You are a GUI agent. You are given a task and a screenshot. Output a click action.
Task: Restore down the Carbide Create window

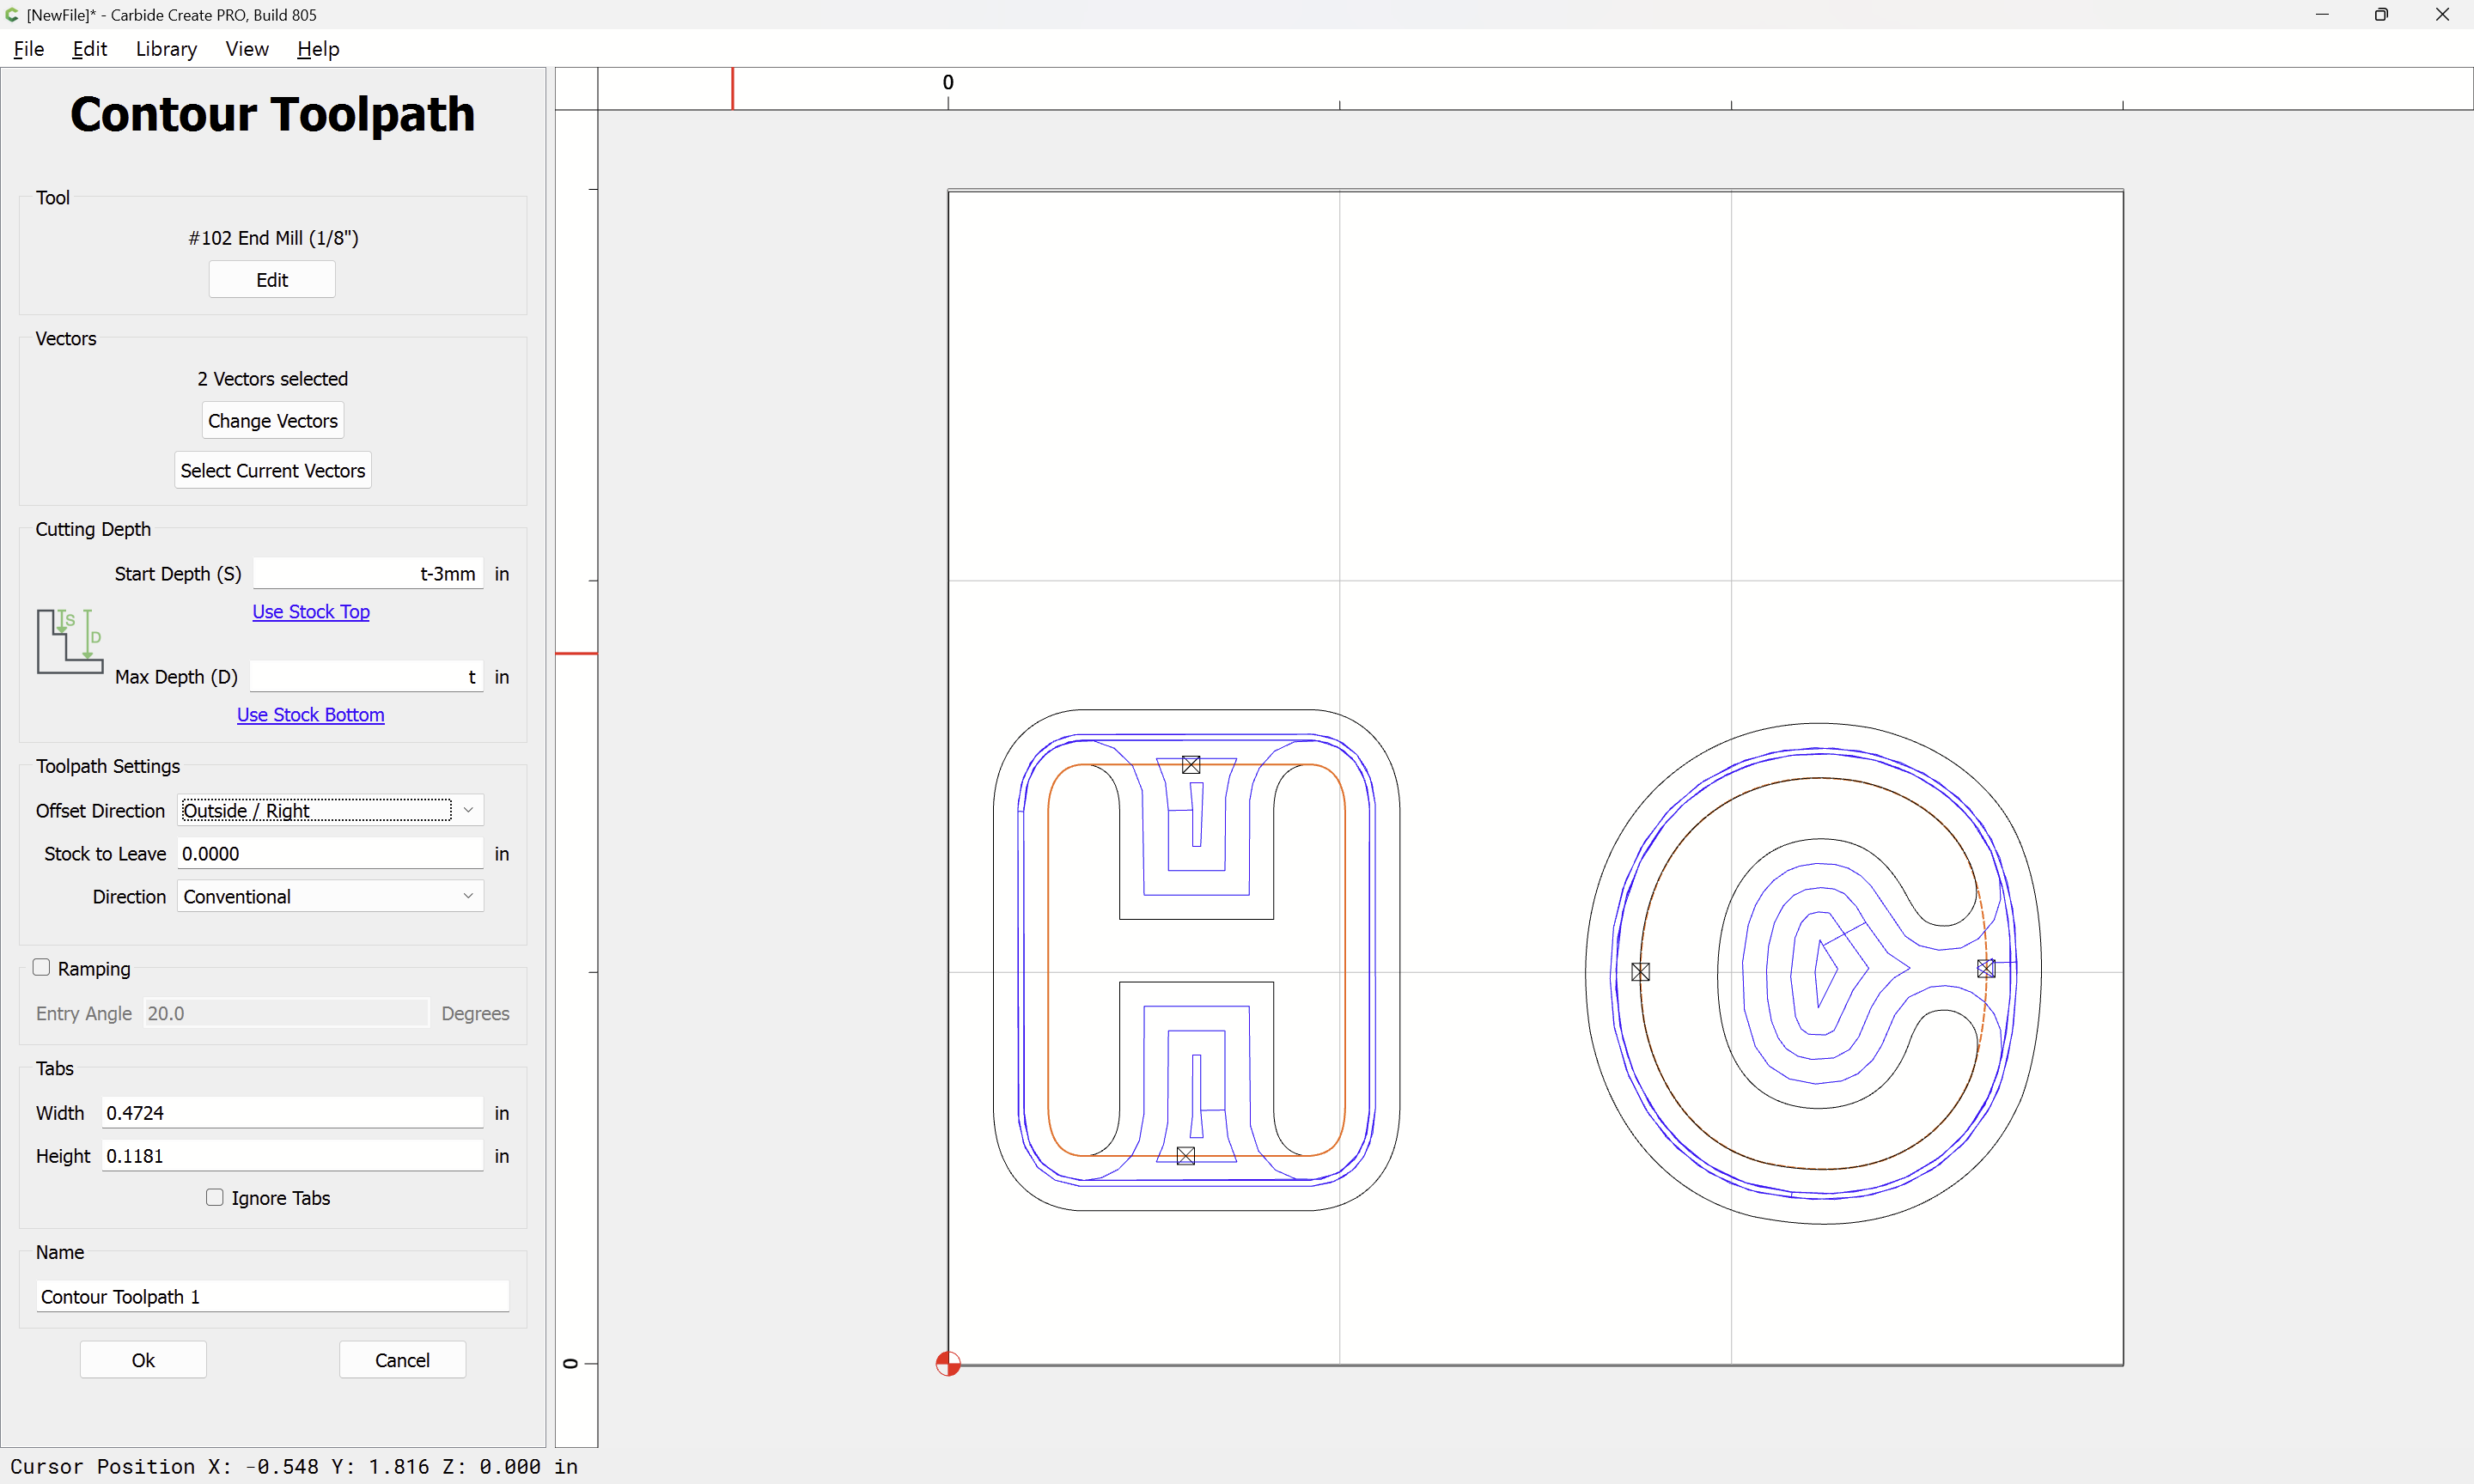(2382, 14)
